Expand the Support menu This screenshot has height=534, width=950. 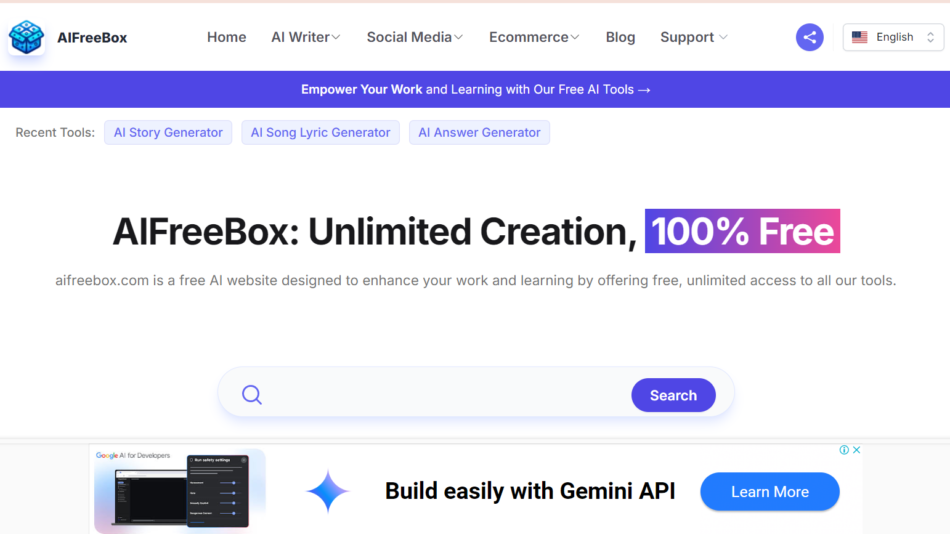[693, 37]
